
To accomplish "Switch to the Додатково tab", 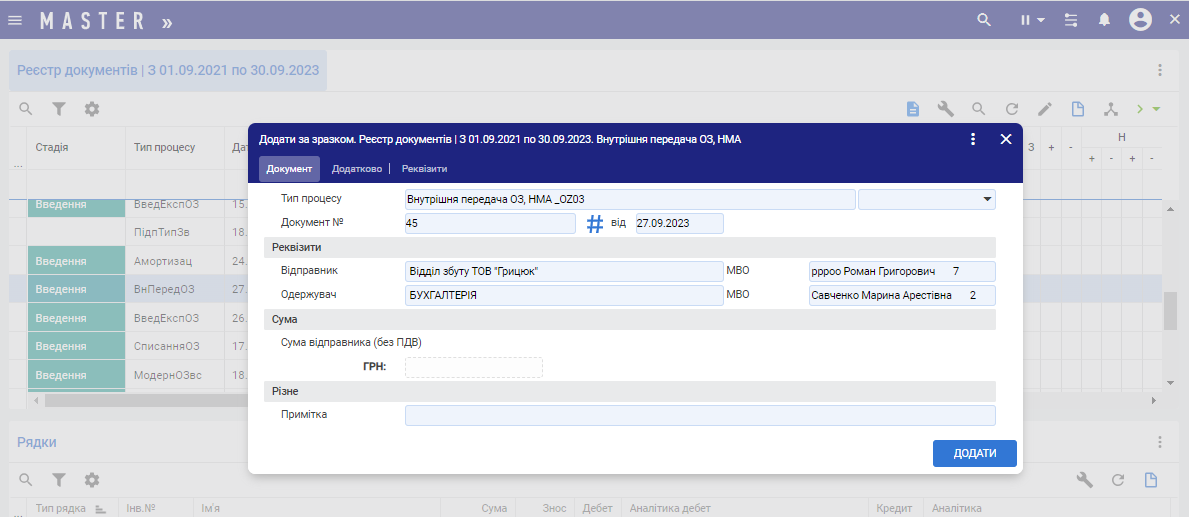I will point(355,169).
